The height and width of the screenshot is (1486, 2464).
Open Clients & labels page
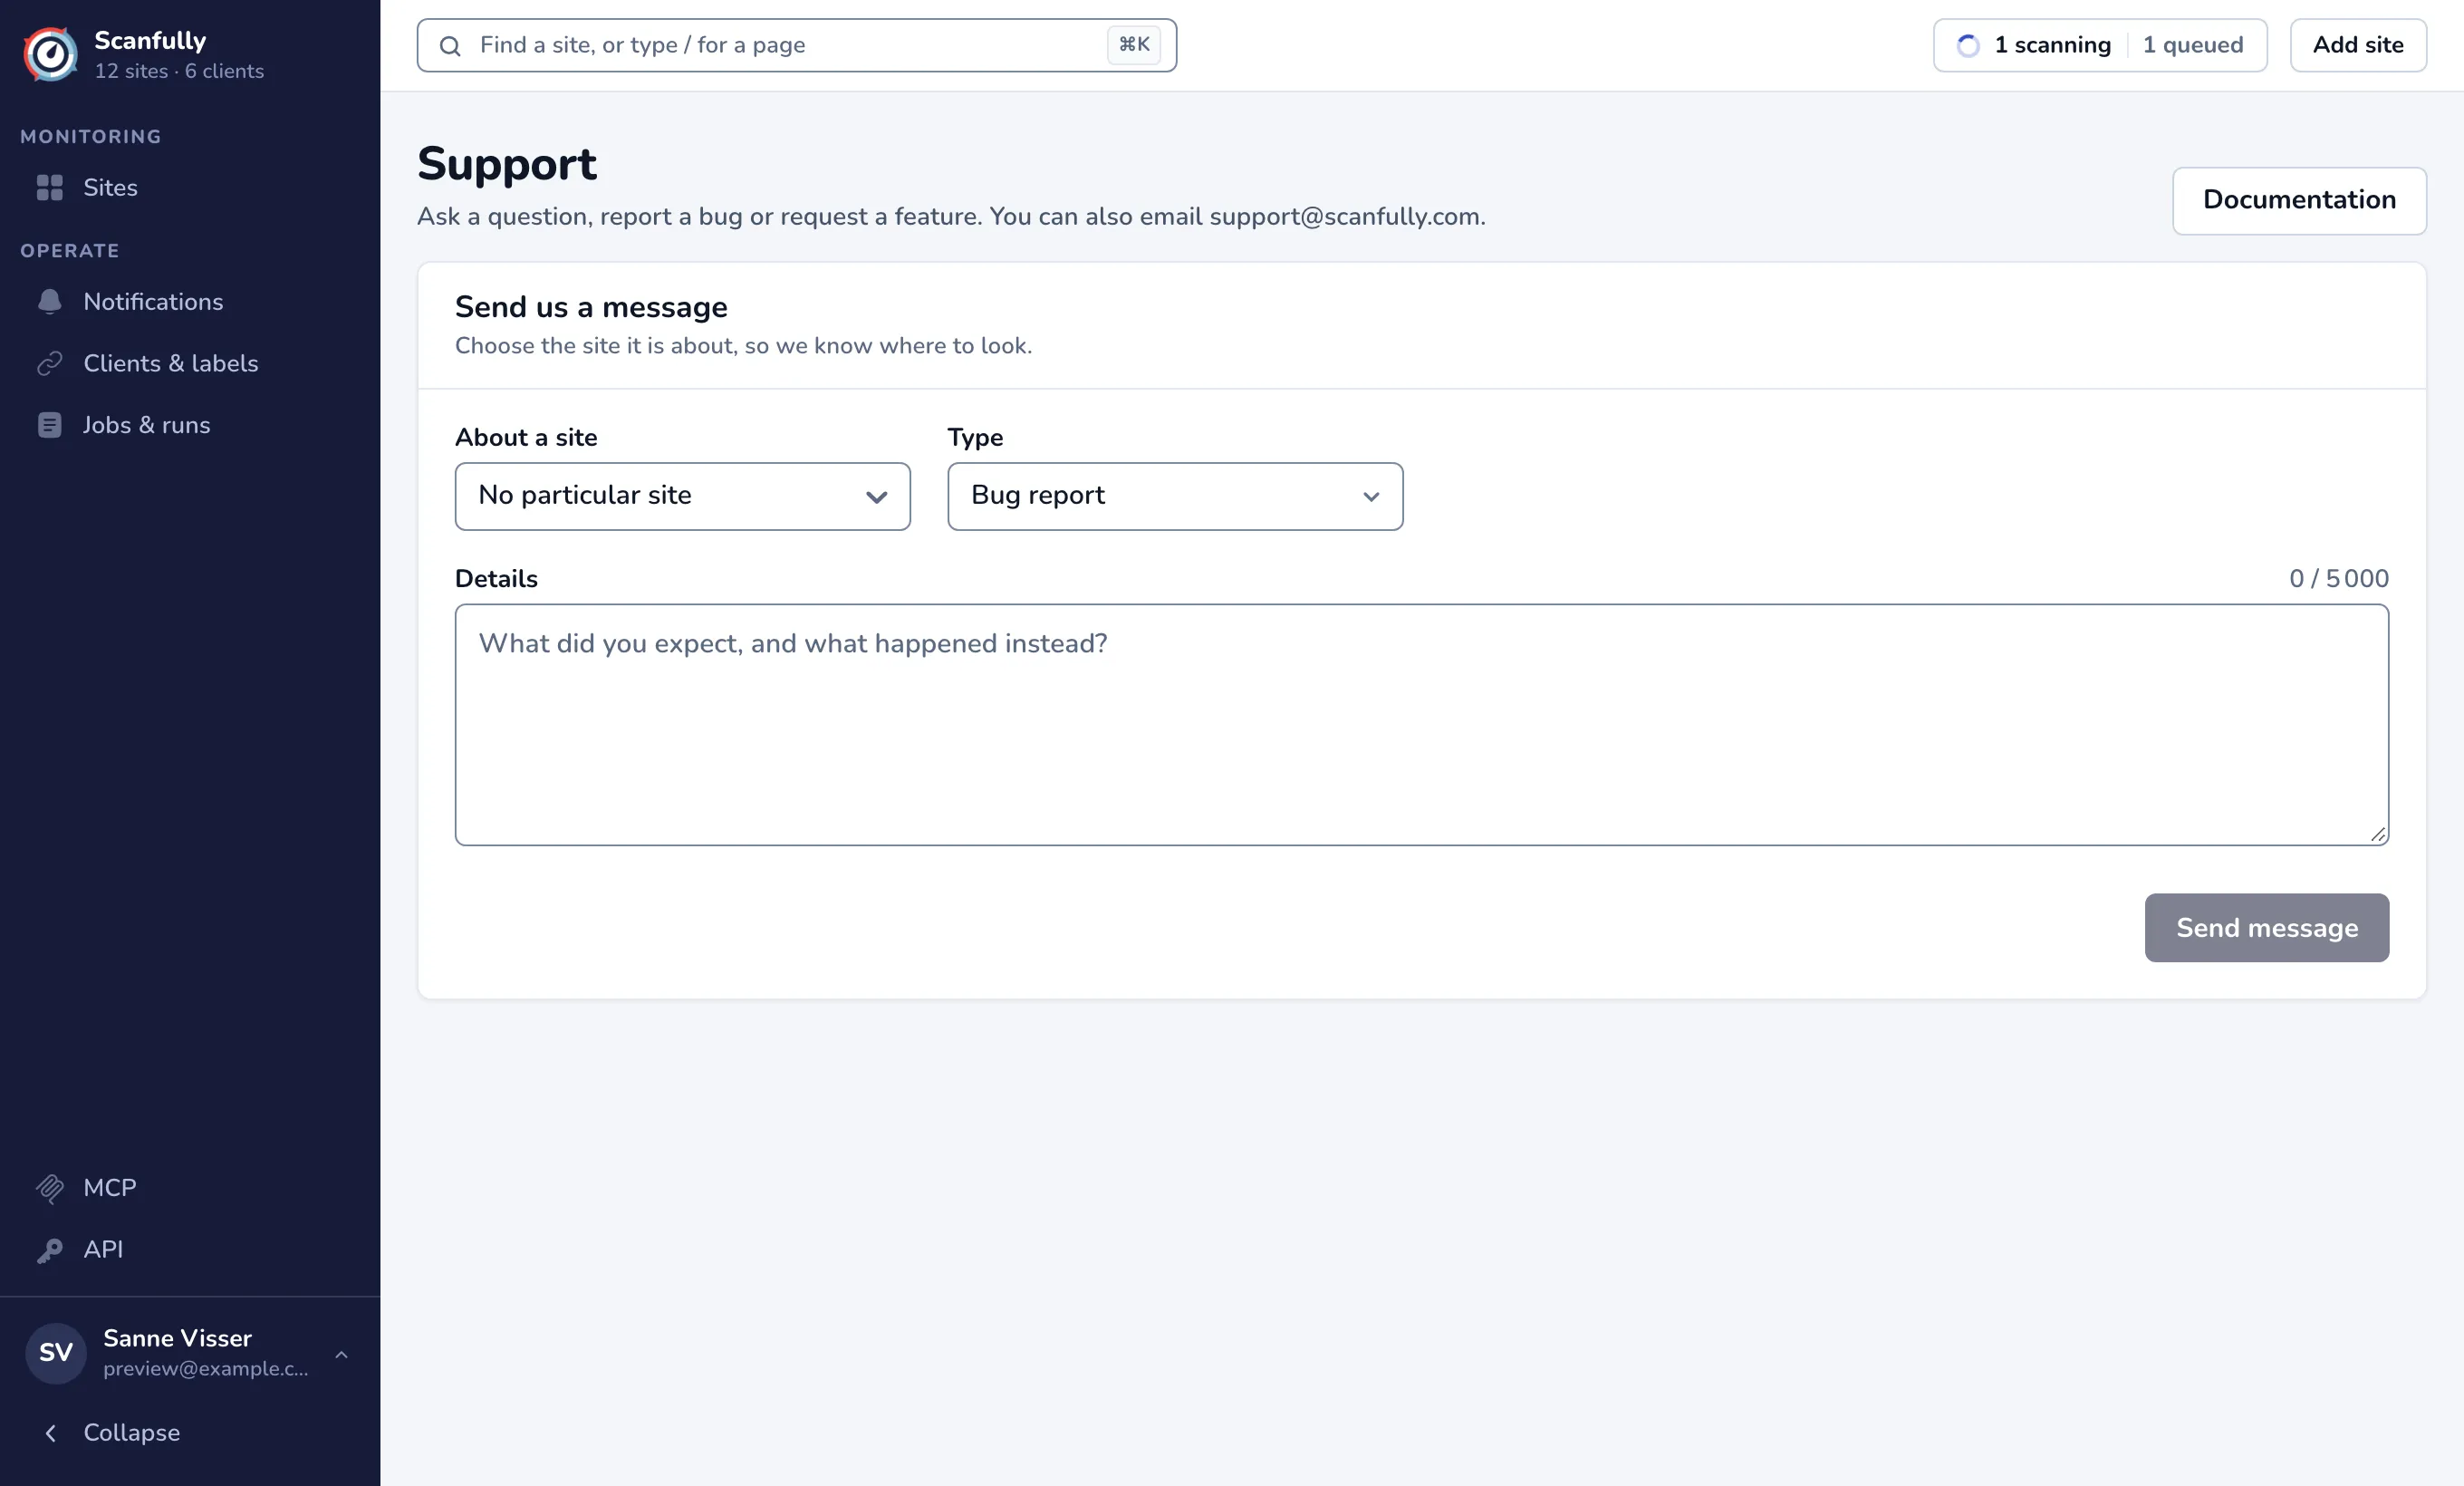click(x=190, y=364)
